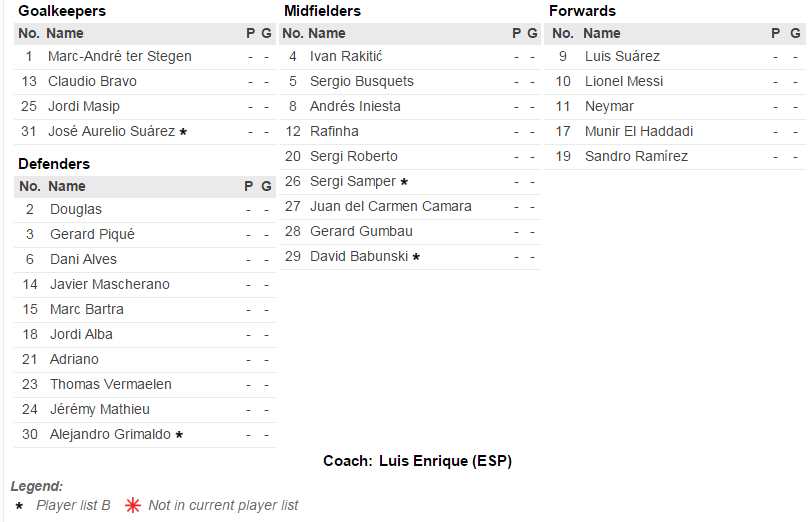This screenshot has height=522, width=810.
Task: Click on Gerard Piqué's name
Action: coord(92,234)
